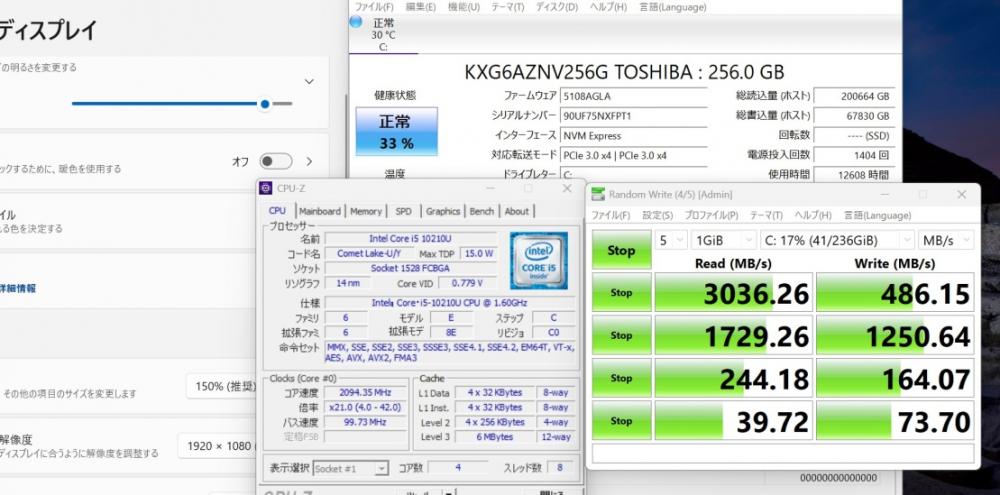1000x495 pixels.
Task: Click the interface field NVM Express
Action: [633, 136]
